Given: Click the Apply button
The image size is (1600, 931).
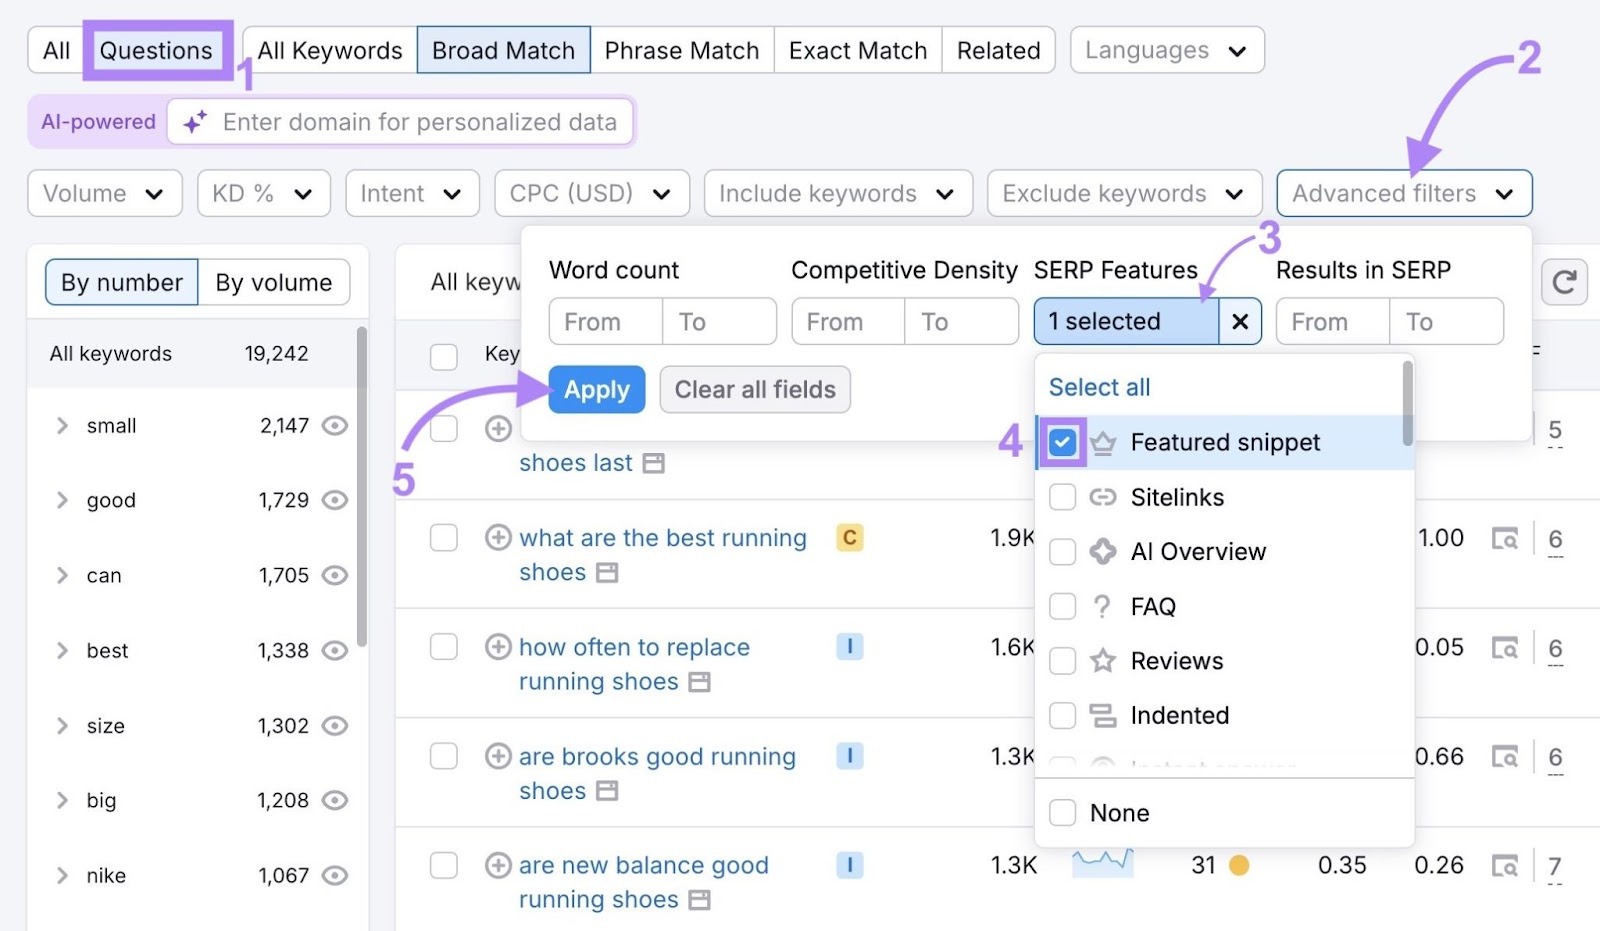Looking at the screenshot, I should click(596, 389).
